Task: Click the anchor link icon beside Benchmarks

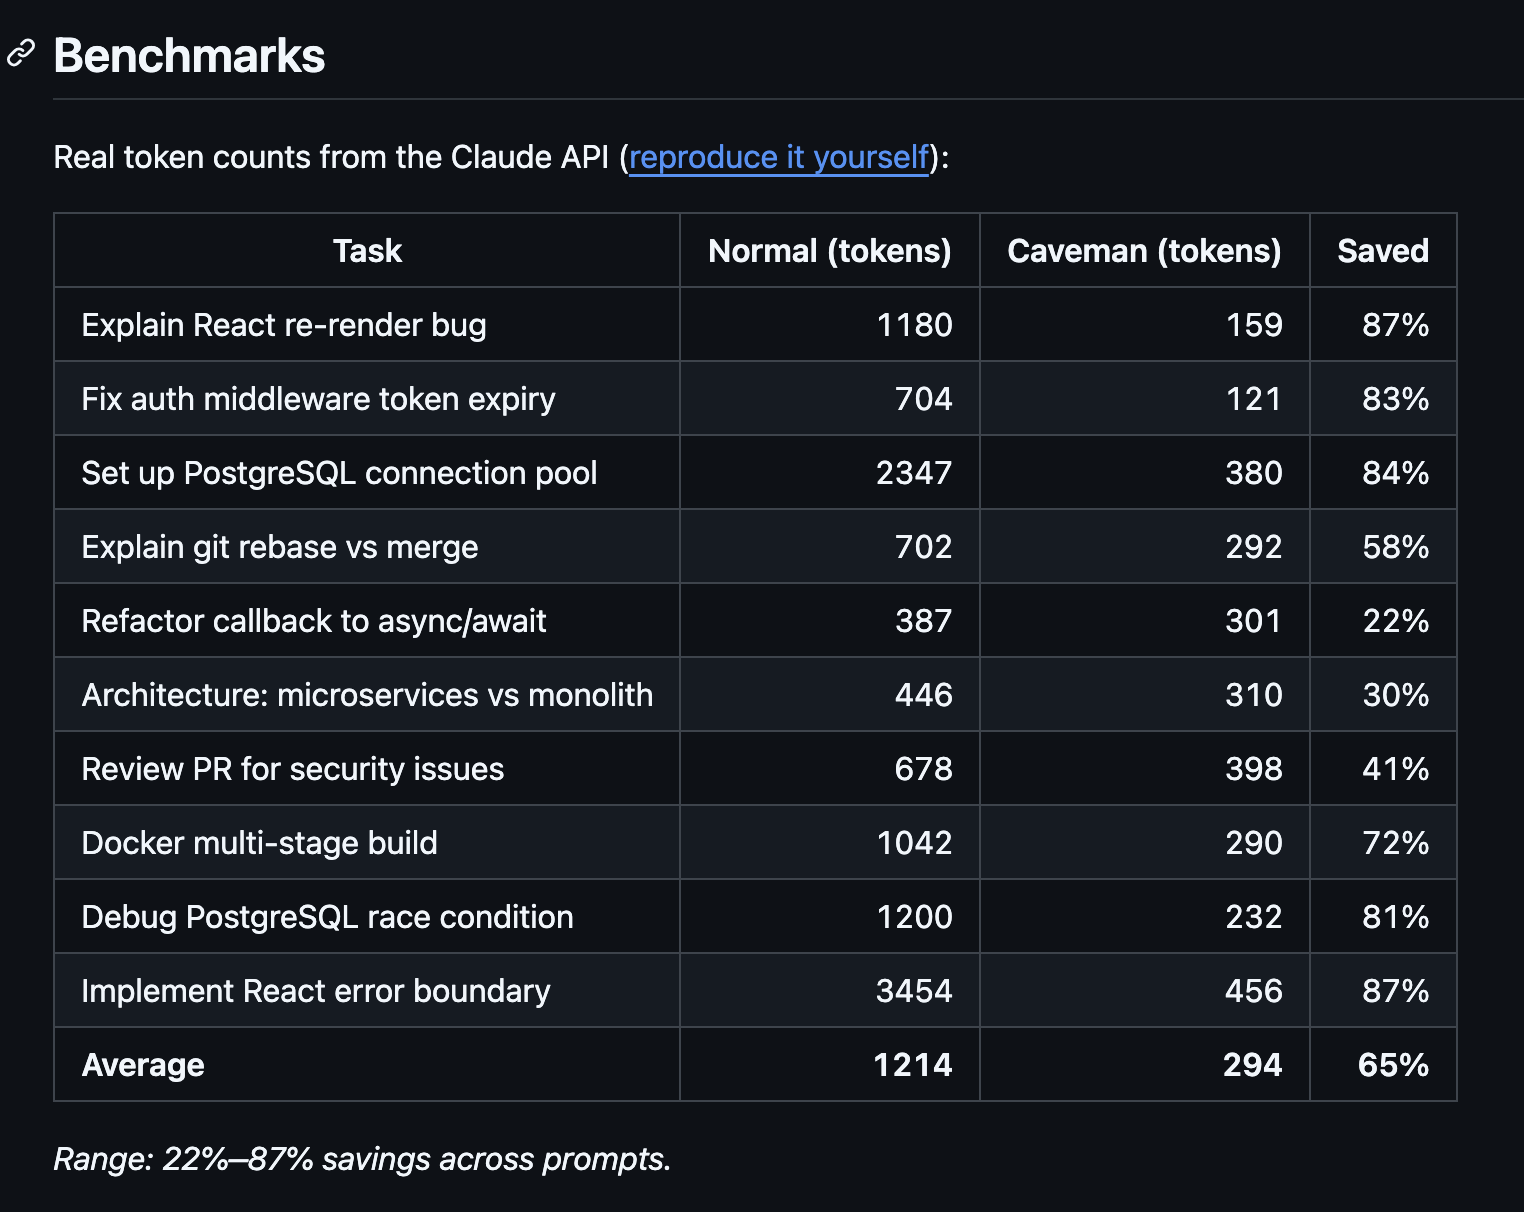Action: (21, 53)
